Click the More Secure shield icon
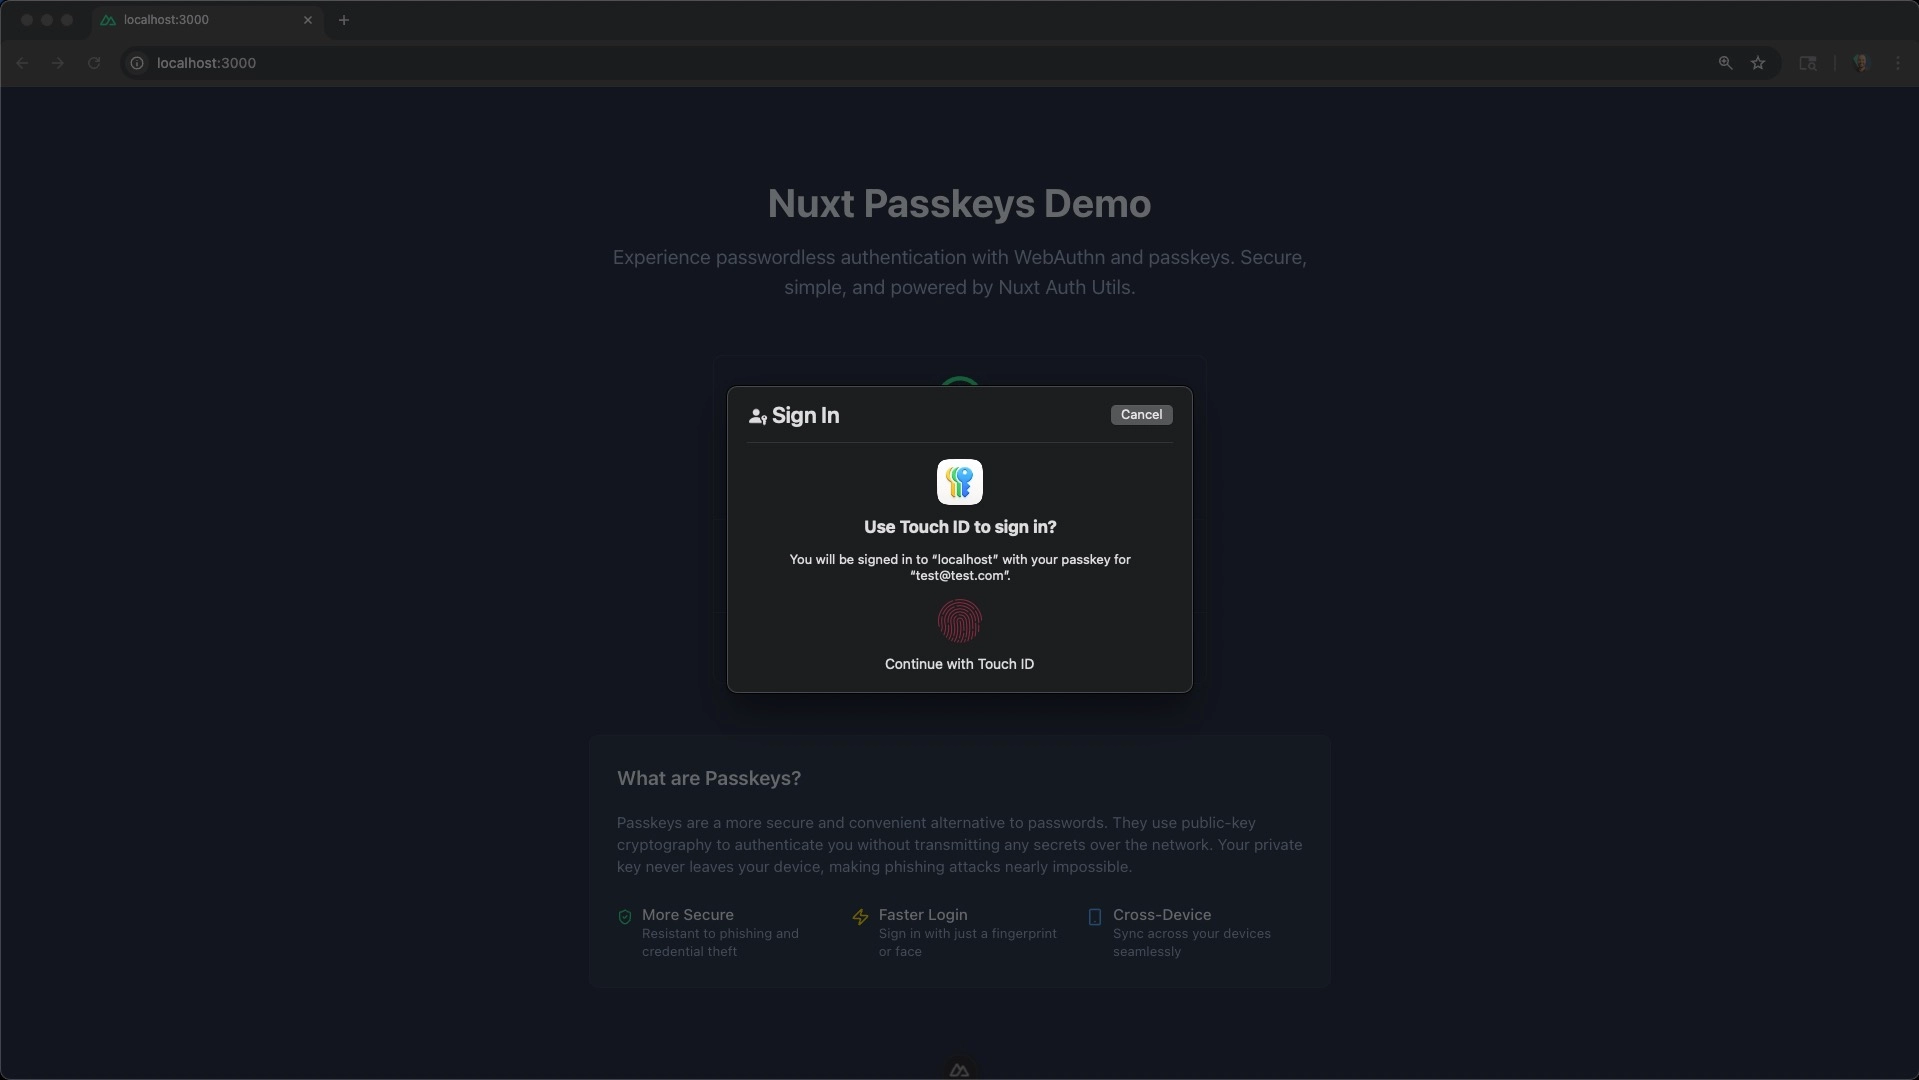 click(625, 917)
